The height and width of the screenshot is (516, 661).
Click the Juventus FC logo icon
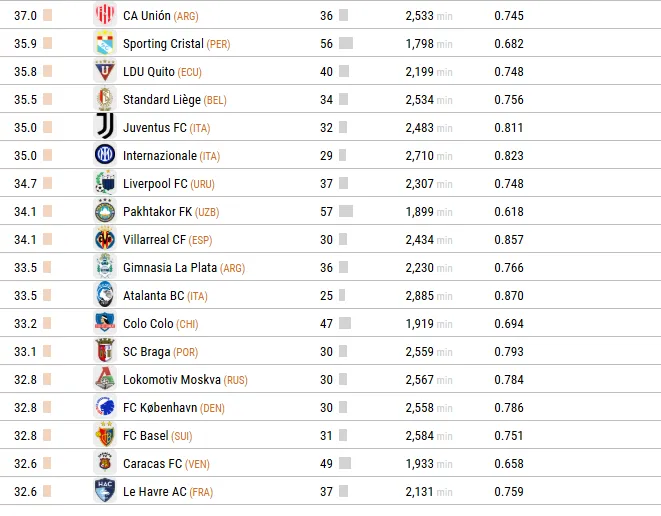(105, 127)
